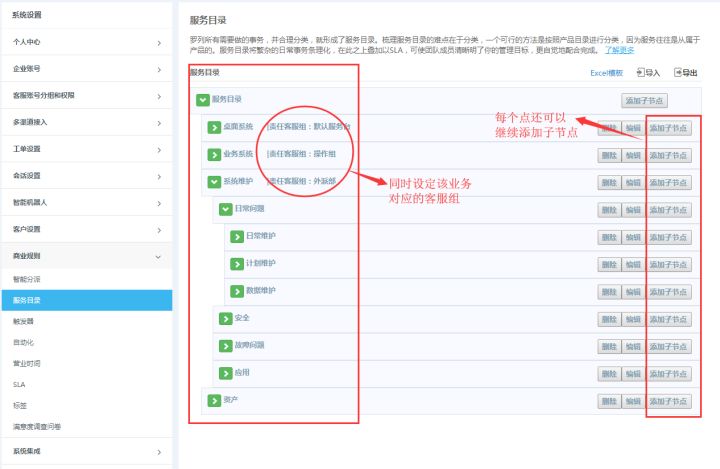Open 智能分派 in the sidebar menu

27,279
